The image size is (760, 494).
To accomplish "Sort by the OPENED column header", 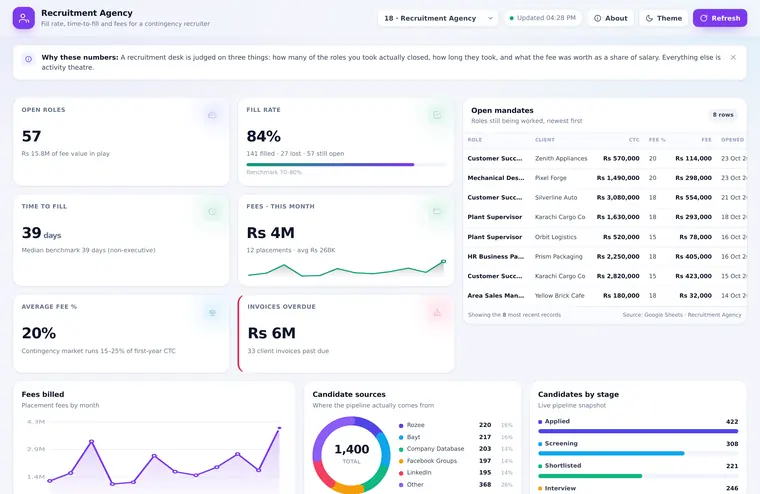I will 732,140.
